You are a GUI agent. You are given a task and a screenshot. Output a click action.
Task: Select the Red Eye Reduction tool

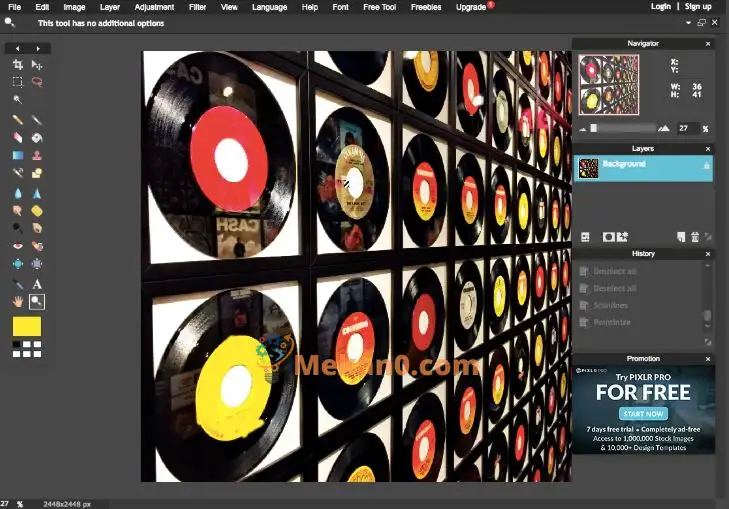(18, 245)
